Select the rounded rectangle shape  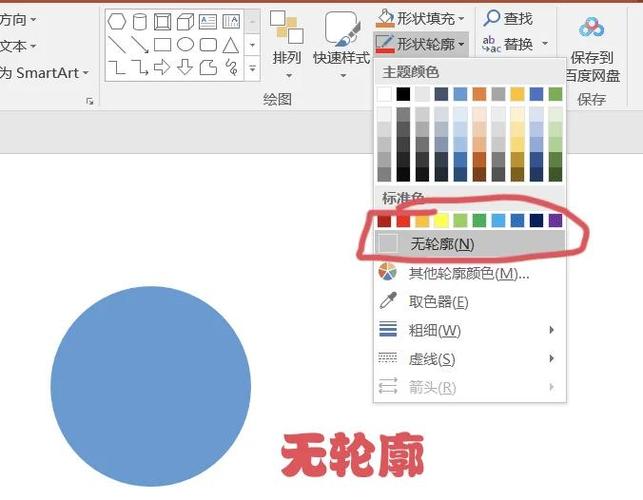[x=208, y=44]
